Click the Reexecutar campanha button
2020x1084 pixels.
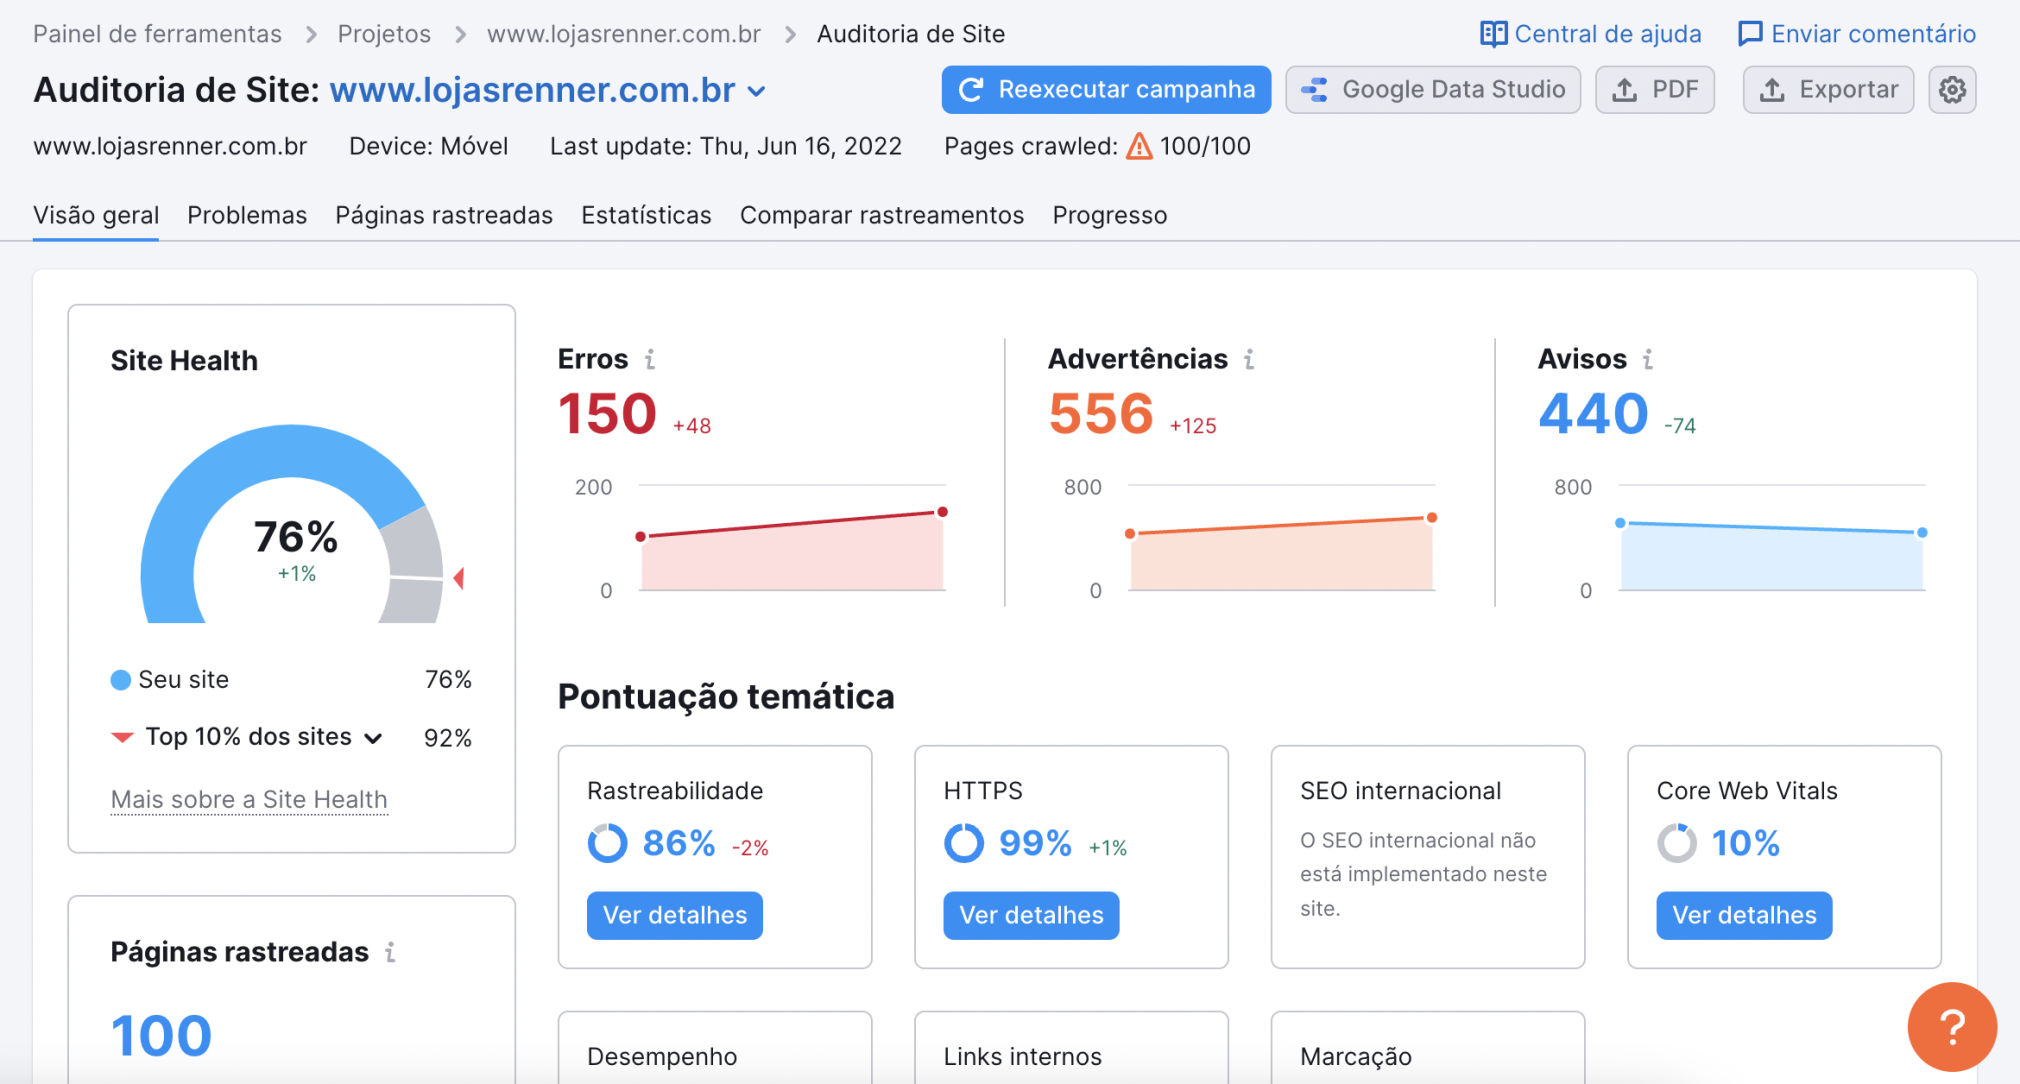[1105, 89]
